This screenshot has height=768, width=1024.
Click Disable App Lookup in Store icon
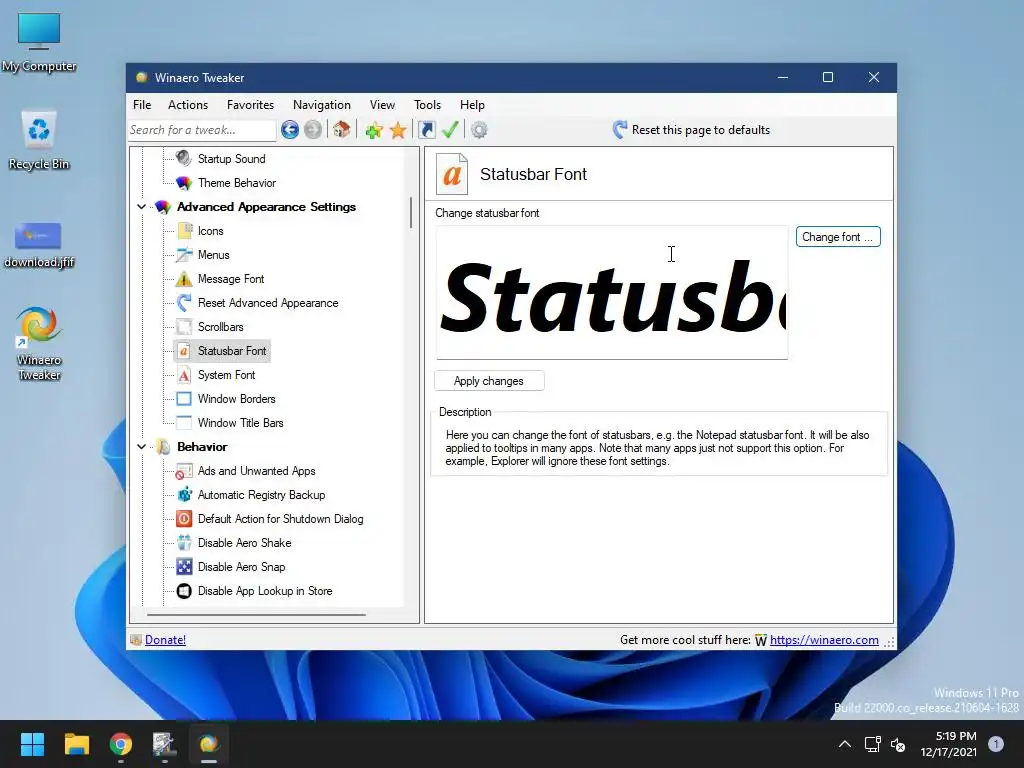(184, 591)
